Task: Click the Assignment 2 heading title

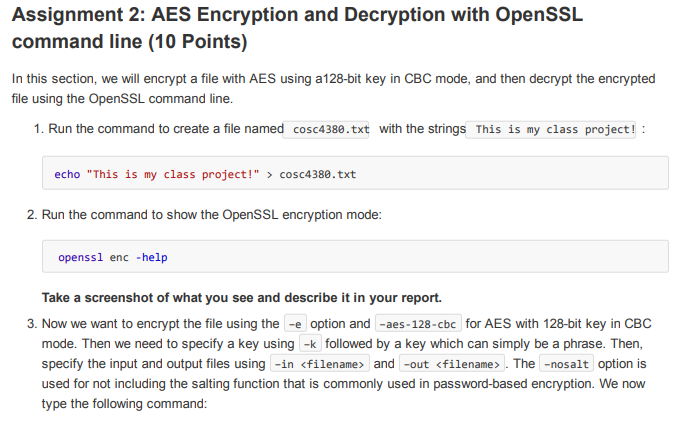Action: click(297, 28)
